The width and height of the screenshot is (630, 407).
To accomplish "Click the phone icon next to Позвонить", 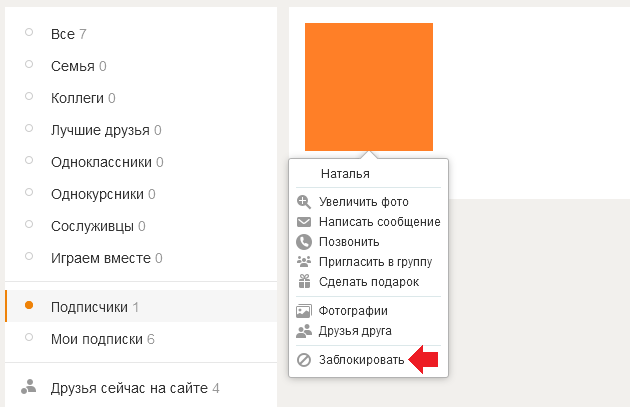I will point(304,242).
